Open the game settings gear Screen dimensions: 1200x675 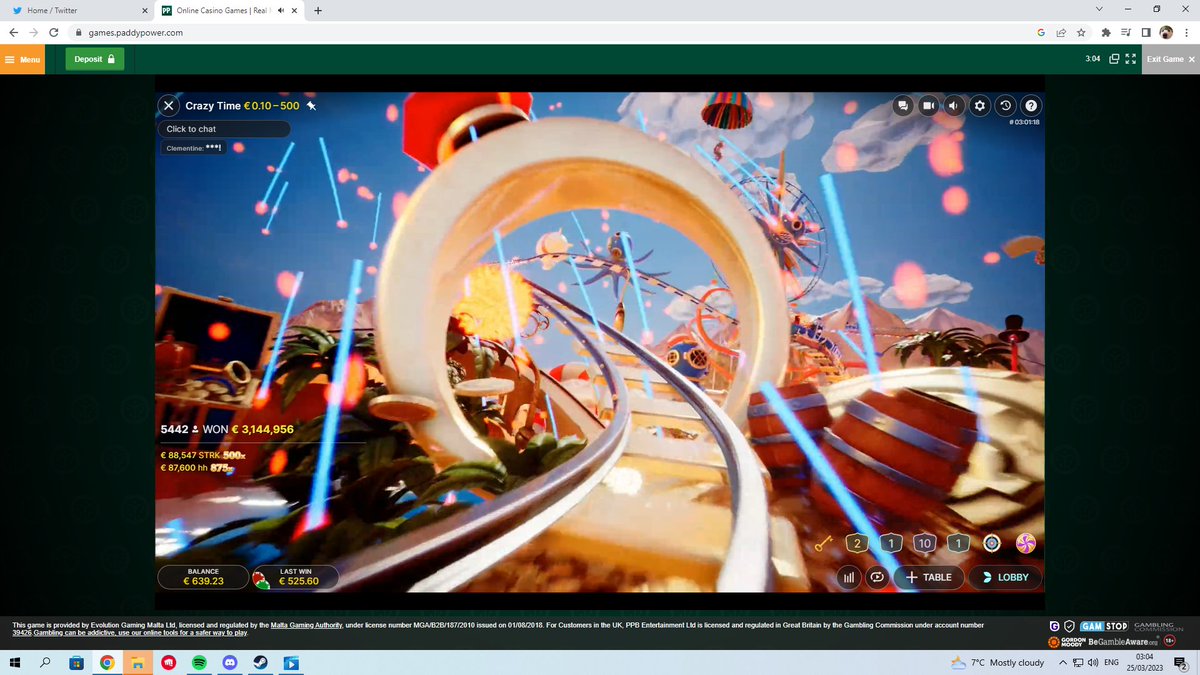tap(980, 105)
